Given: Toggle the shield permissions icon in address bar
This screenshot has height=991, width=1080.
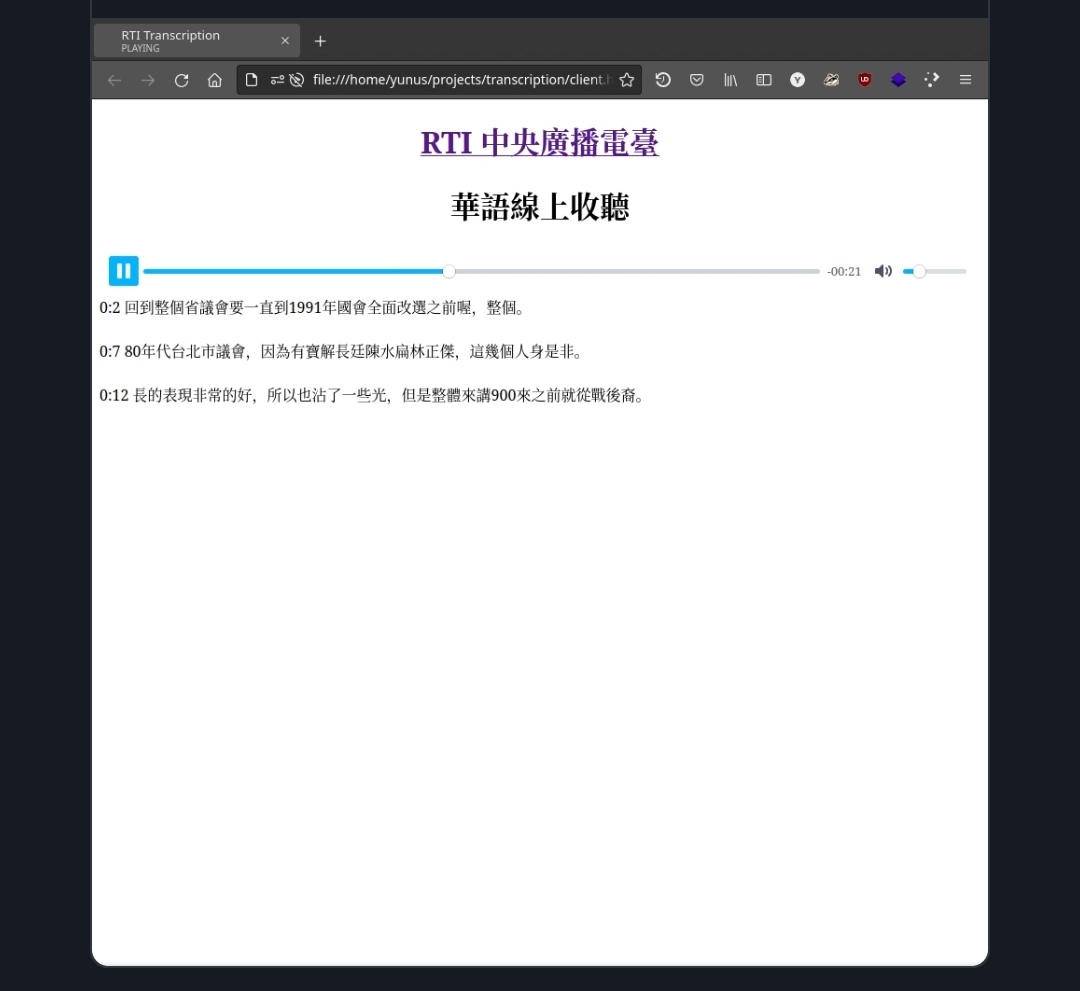Looking at the screenshot, I should click(274, 80).
